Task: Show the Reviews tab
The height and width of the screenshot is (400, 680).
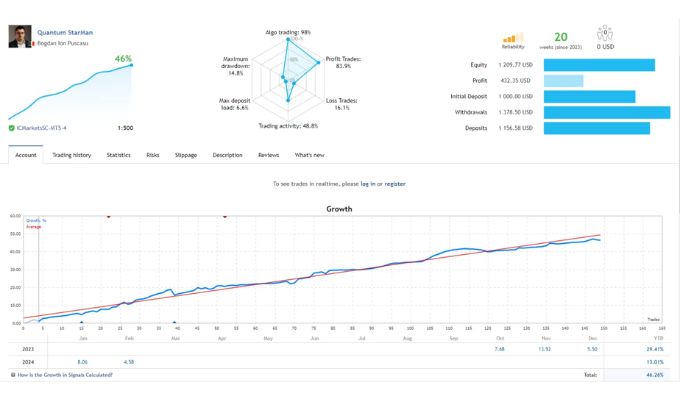Action: 268,155
